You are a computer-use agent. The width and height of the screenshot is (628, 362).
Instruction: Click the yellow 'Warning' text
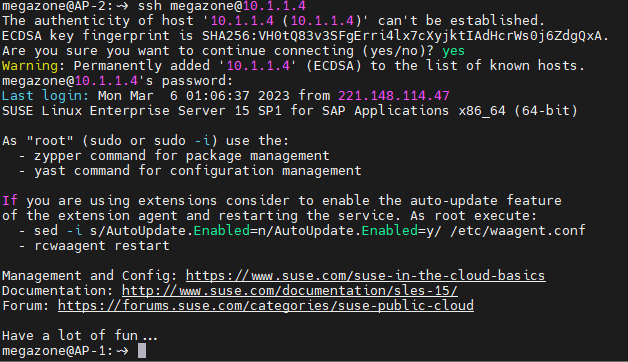pyautogui.click(x=30, y=66)
